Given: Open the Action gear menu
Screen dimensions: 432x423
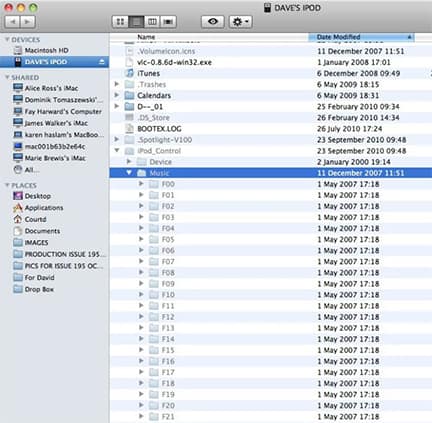Looking at the screenshot, I should tap(240, 22).
